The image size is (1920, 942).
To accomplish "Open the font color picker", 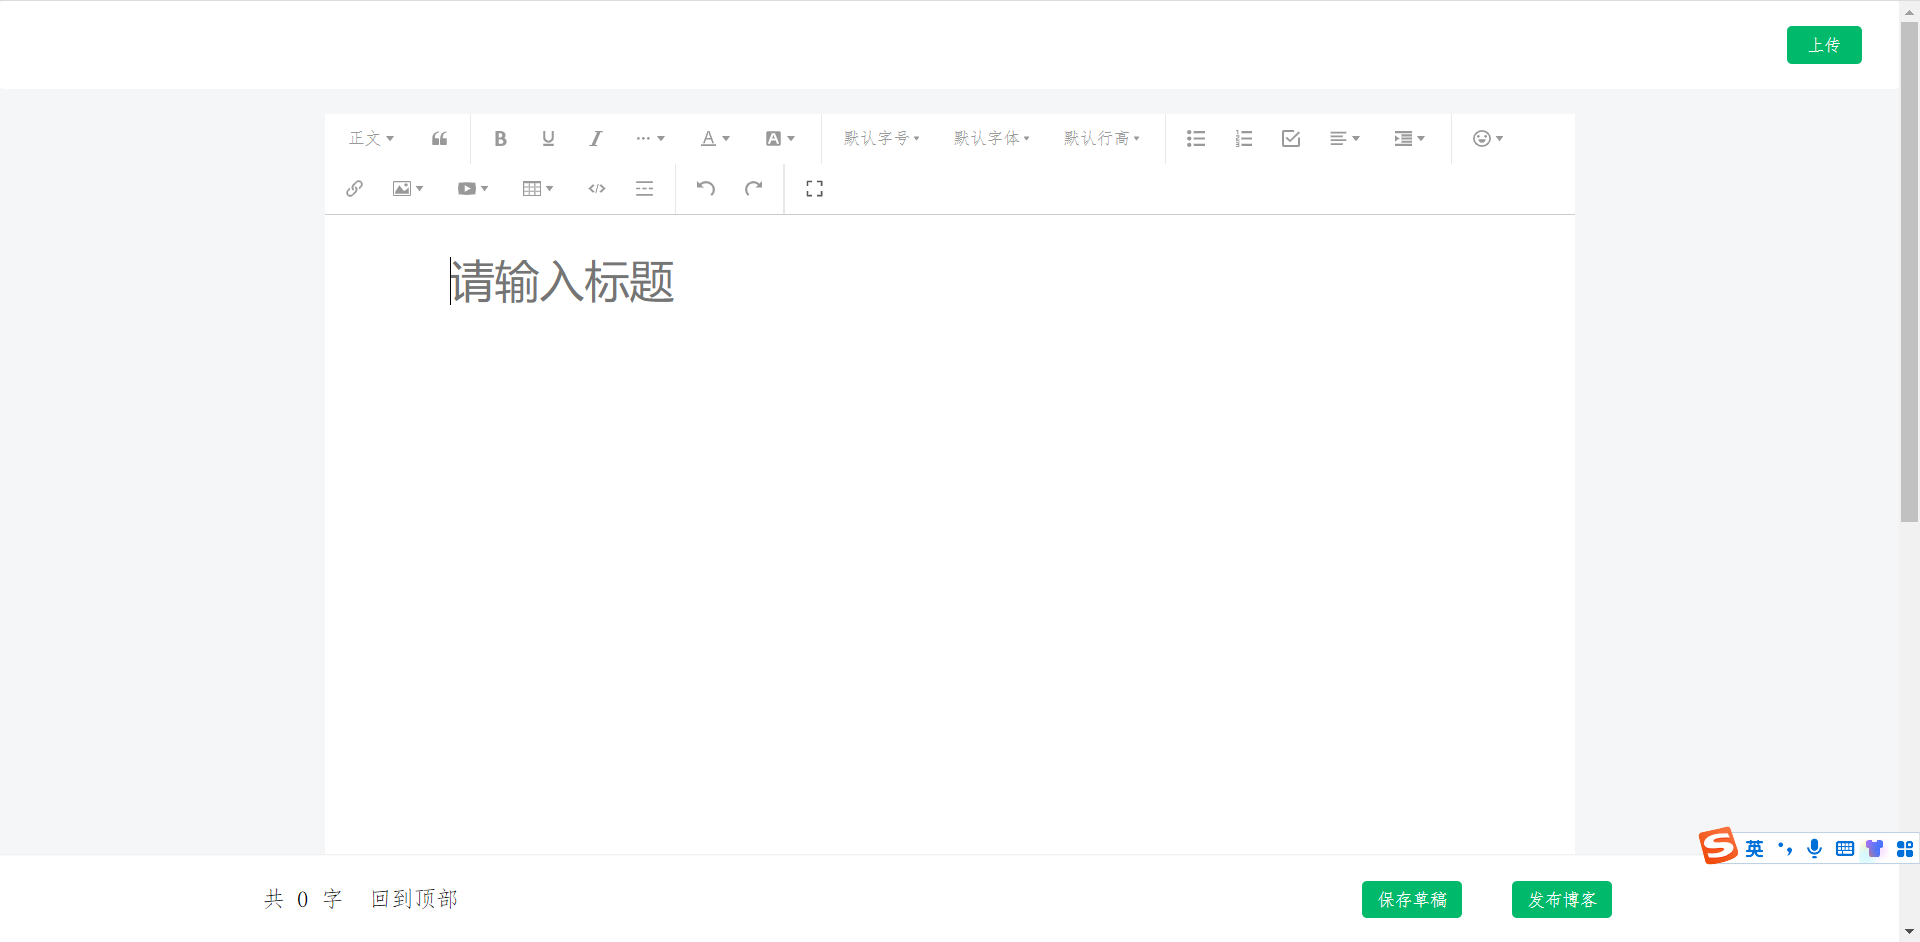I will 715,138.
